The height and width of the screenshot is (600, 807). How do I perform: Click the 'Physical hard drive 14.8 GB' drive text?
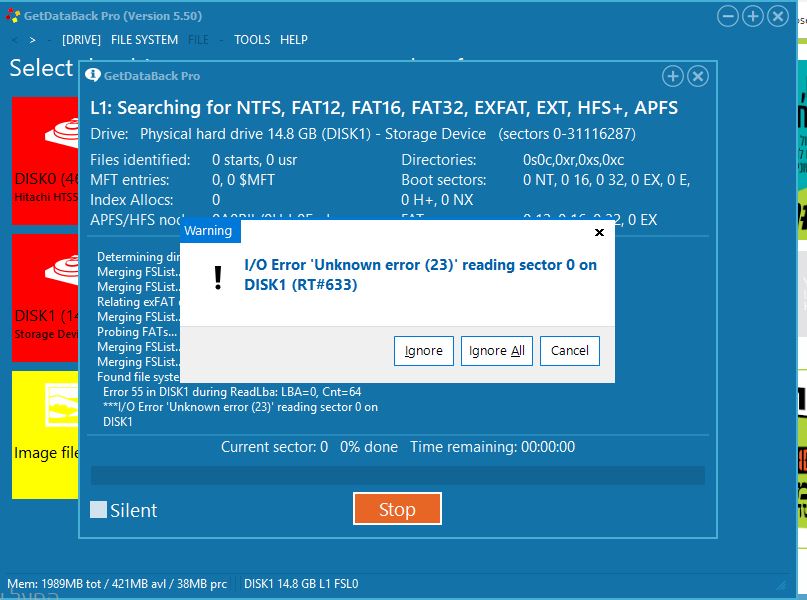tap(313, 134)
